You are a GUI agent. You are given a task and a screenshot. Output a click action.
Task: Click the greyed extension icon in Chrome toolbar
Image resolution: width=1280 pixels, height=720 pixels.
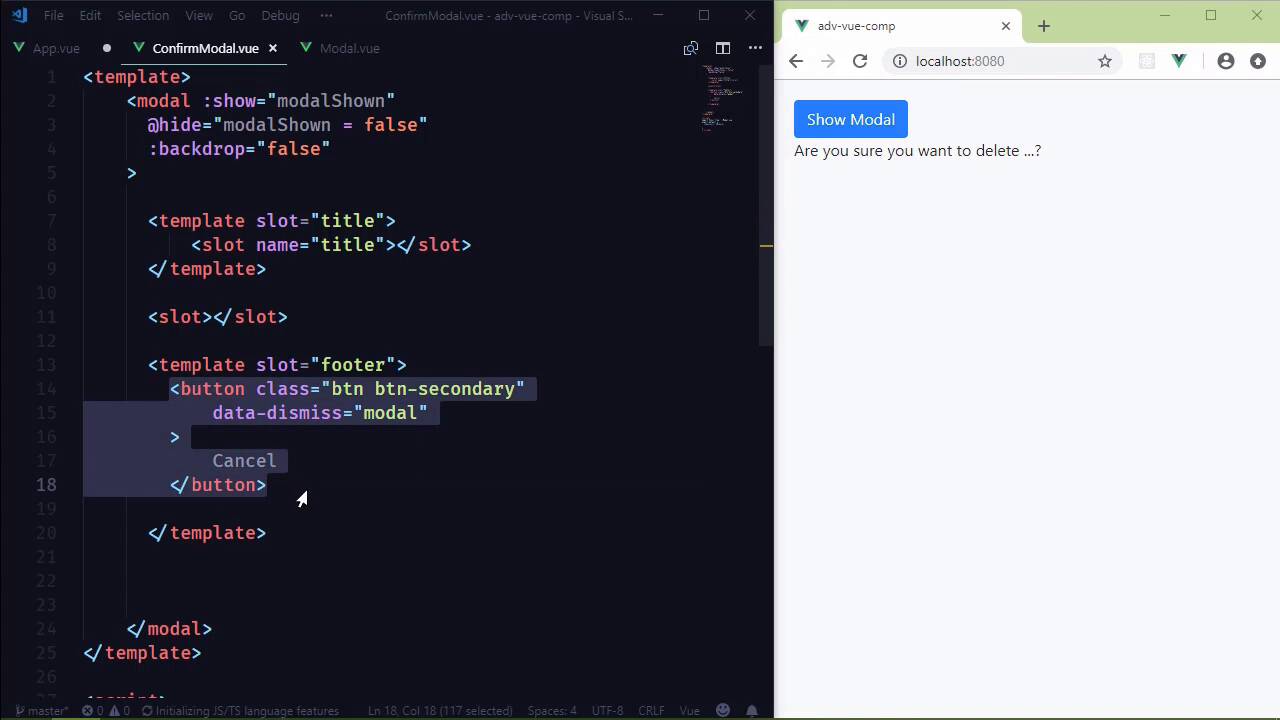click(1147, 61)
